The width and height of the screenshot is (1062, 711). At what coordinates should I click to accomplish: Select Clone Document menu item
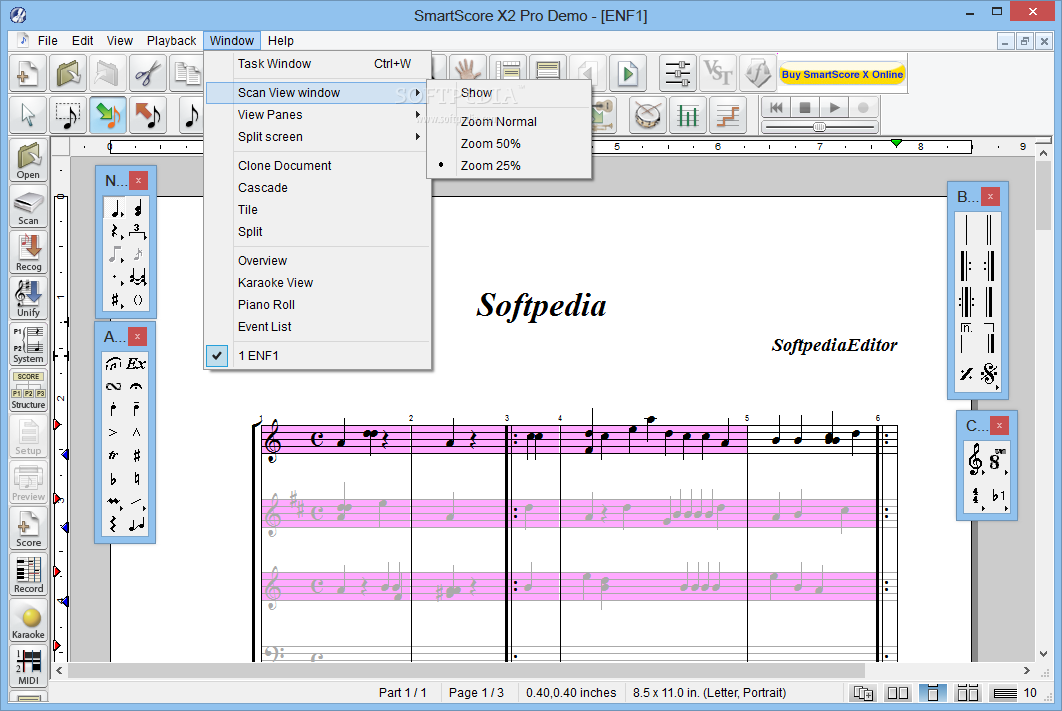click(x=317, y=165)
